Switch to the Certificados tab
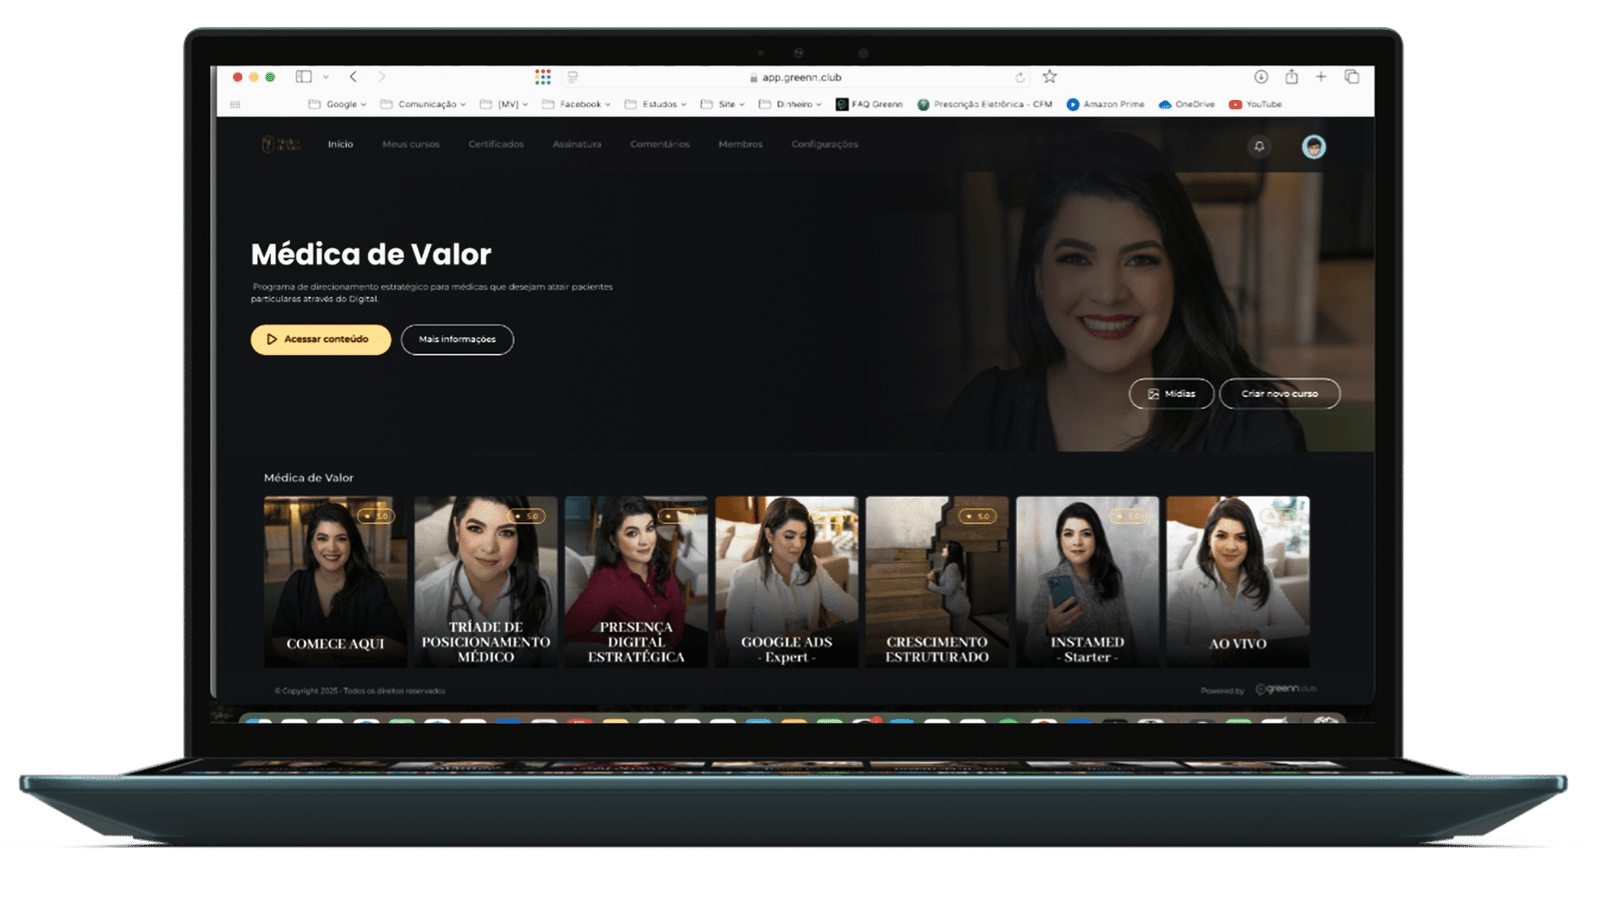Image resolution: width=1600 pixels, height=904 pixels. coord(496,144)
